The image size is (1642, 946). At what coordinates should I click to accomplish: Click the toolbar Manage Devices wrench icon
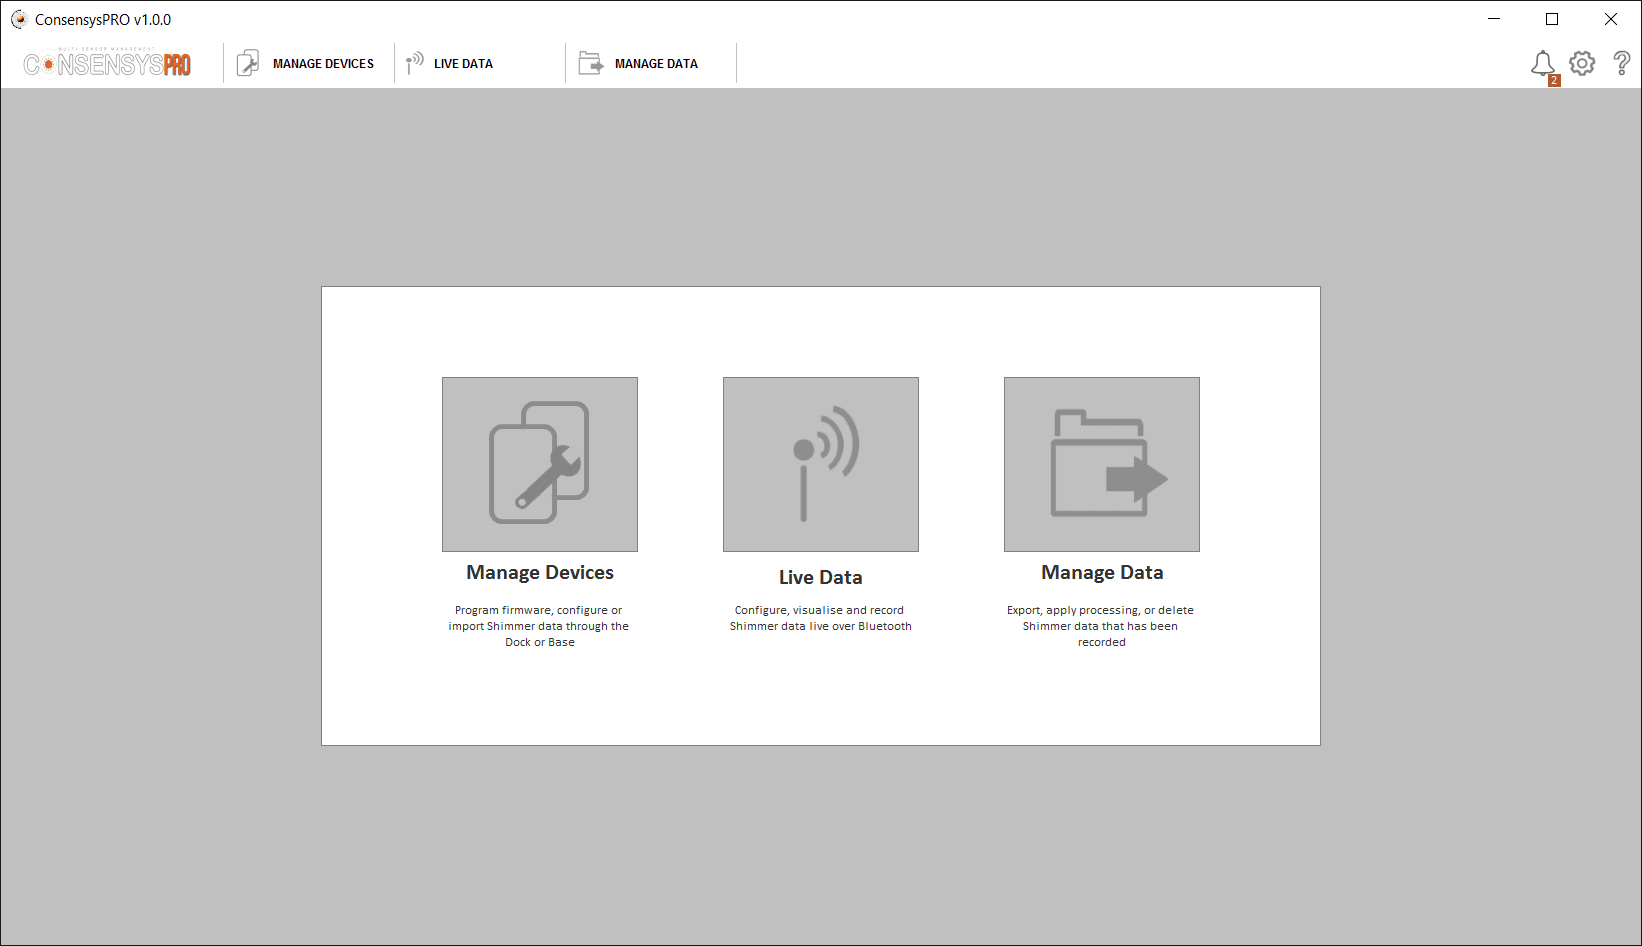tap(248, 63)
